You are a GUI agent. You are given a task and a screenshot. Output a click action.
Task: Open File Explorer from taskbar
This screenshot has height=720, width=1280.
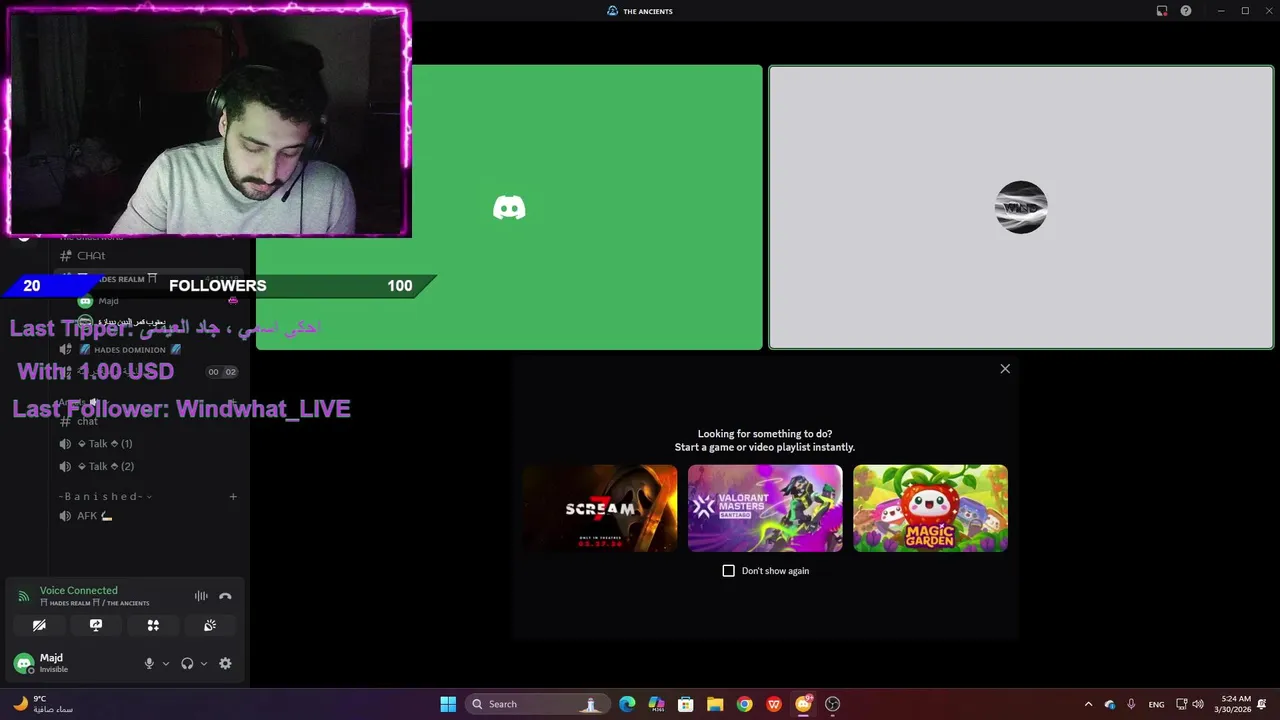[x=715, y=704]
